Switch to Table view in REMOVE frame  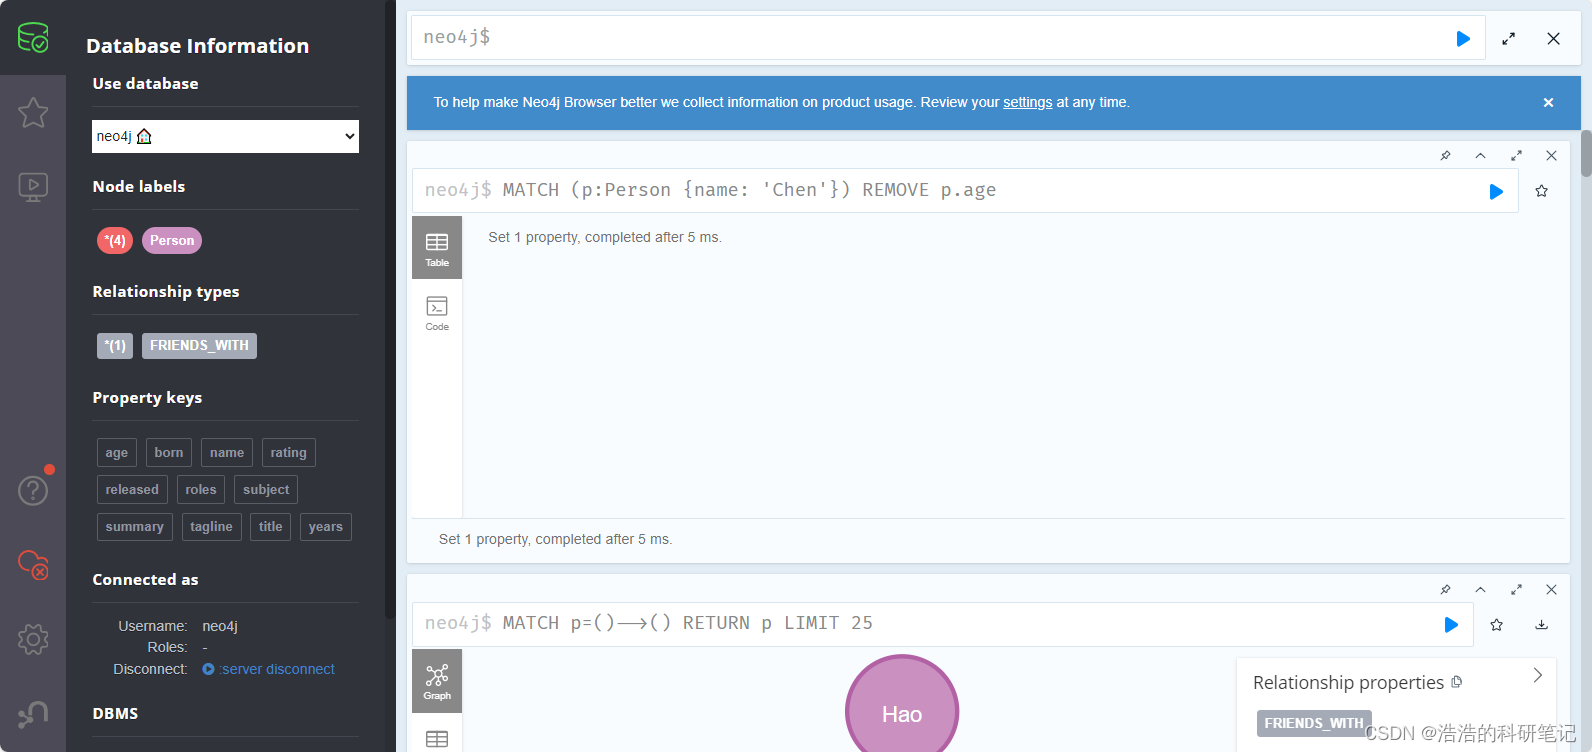click(437, 248)
